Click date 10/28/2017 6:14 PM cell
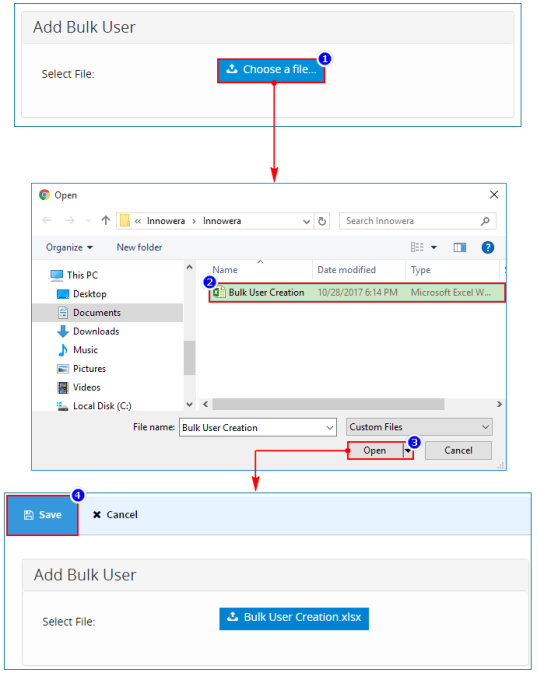The image size is (537, 673). click(x=357, y=293)
